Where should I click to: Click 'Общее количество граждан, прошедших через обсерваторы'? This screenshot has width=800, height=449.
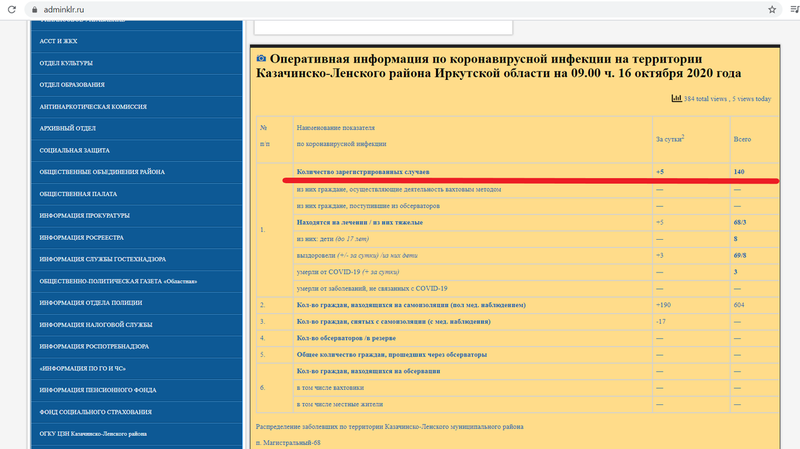coord(391,355)
